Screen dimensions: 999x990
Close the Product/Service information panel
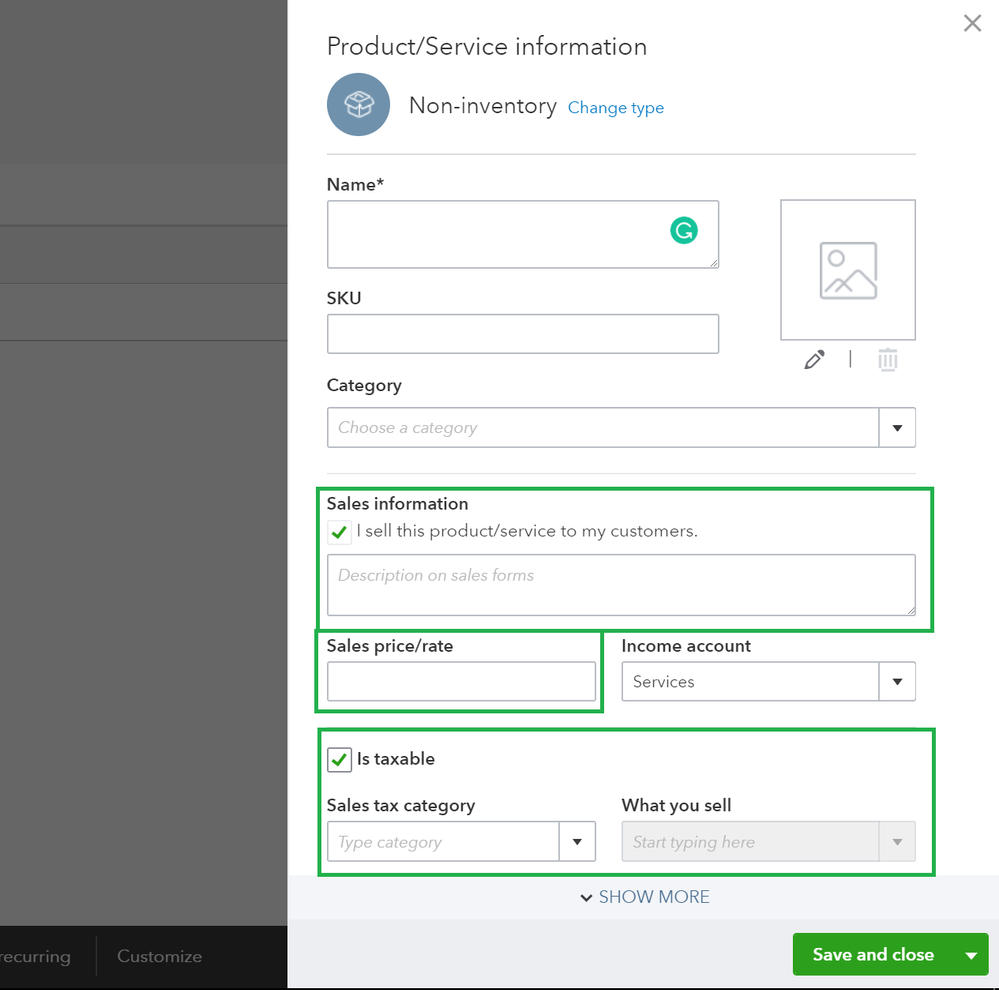point(972,23)
